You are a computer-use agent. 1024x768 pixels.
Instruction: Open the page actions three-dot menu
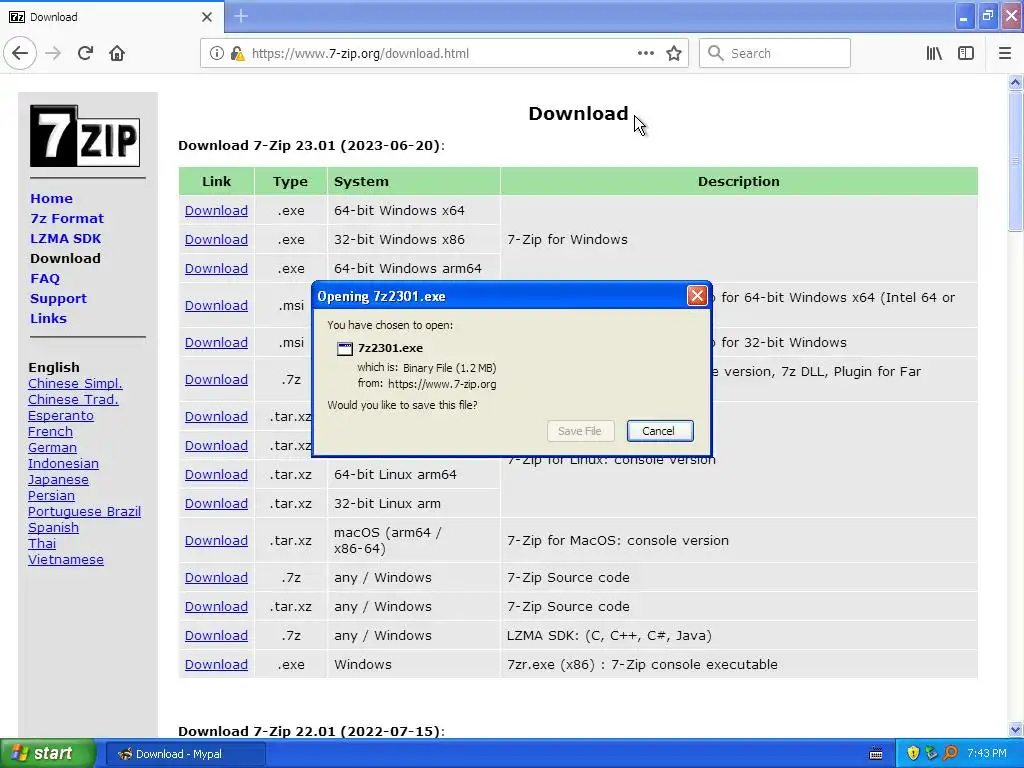[645, 53]
